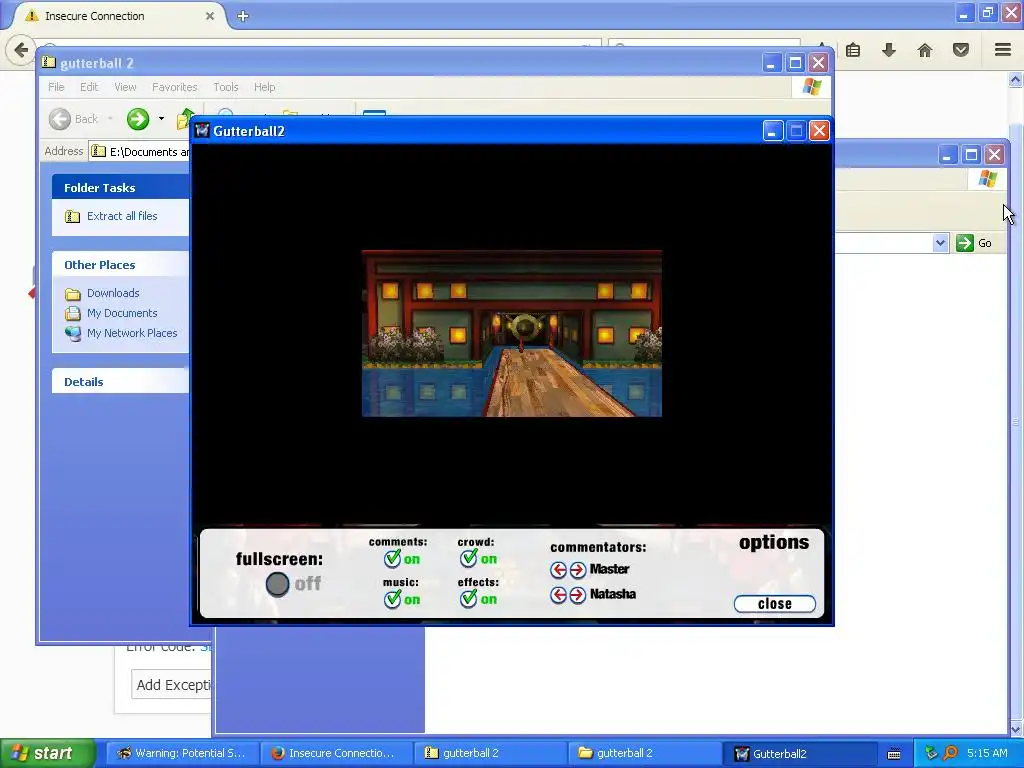Minimize the Gutterball2 game window
The height and width of the screenshot is (768, 1024).
point(773,131)
